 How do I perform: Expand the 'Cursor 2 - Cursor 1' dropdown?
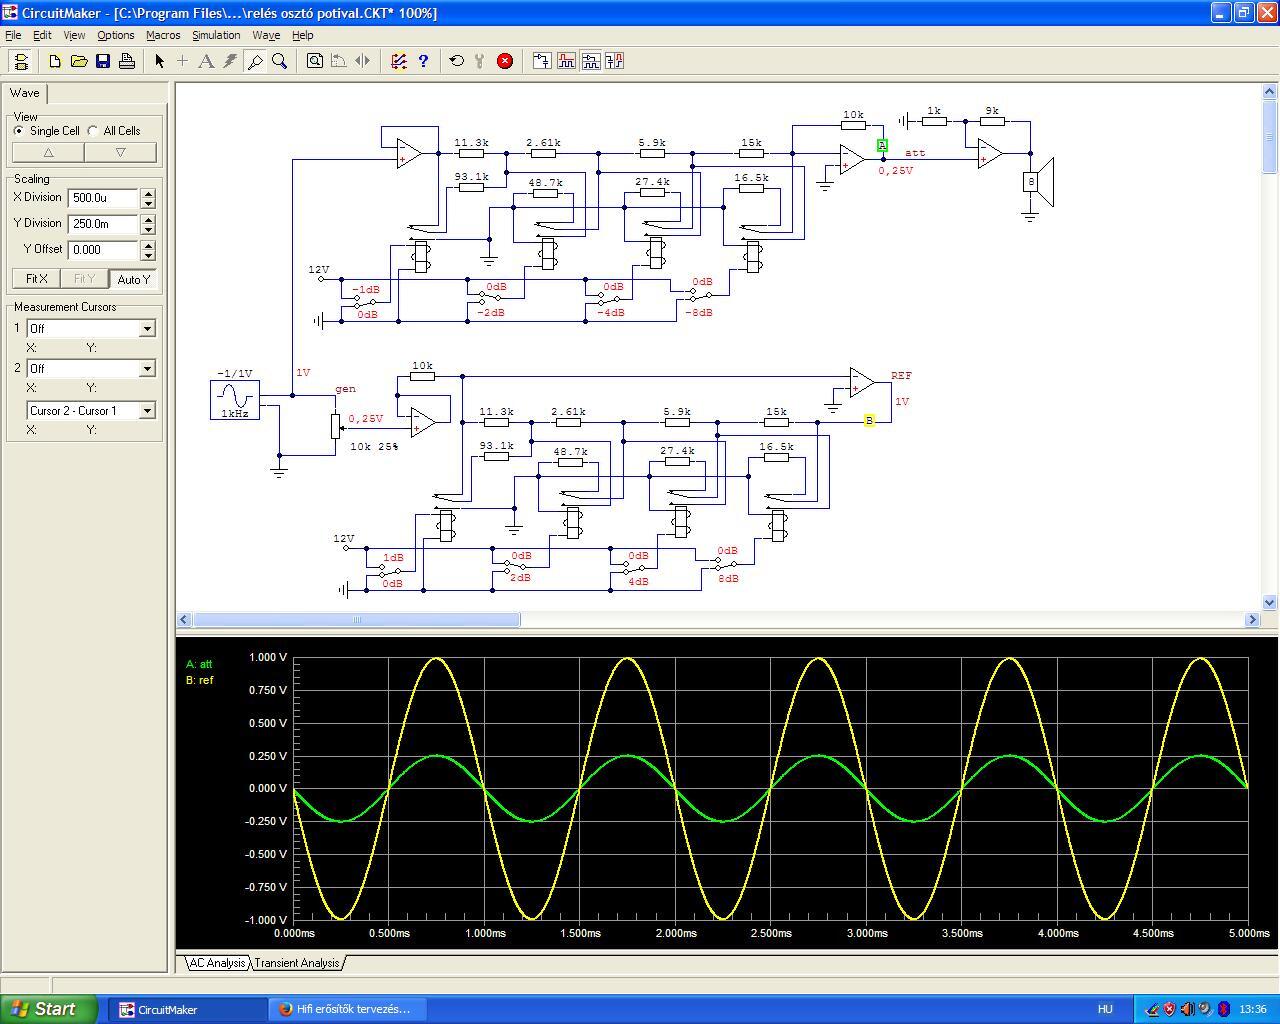147,411
